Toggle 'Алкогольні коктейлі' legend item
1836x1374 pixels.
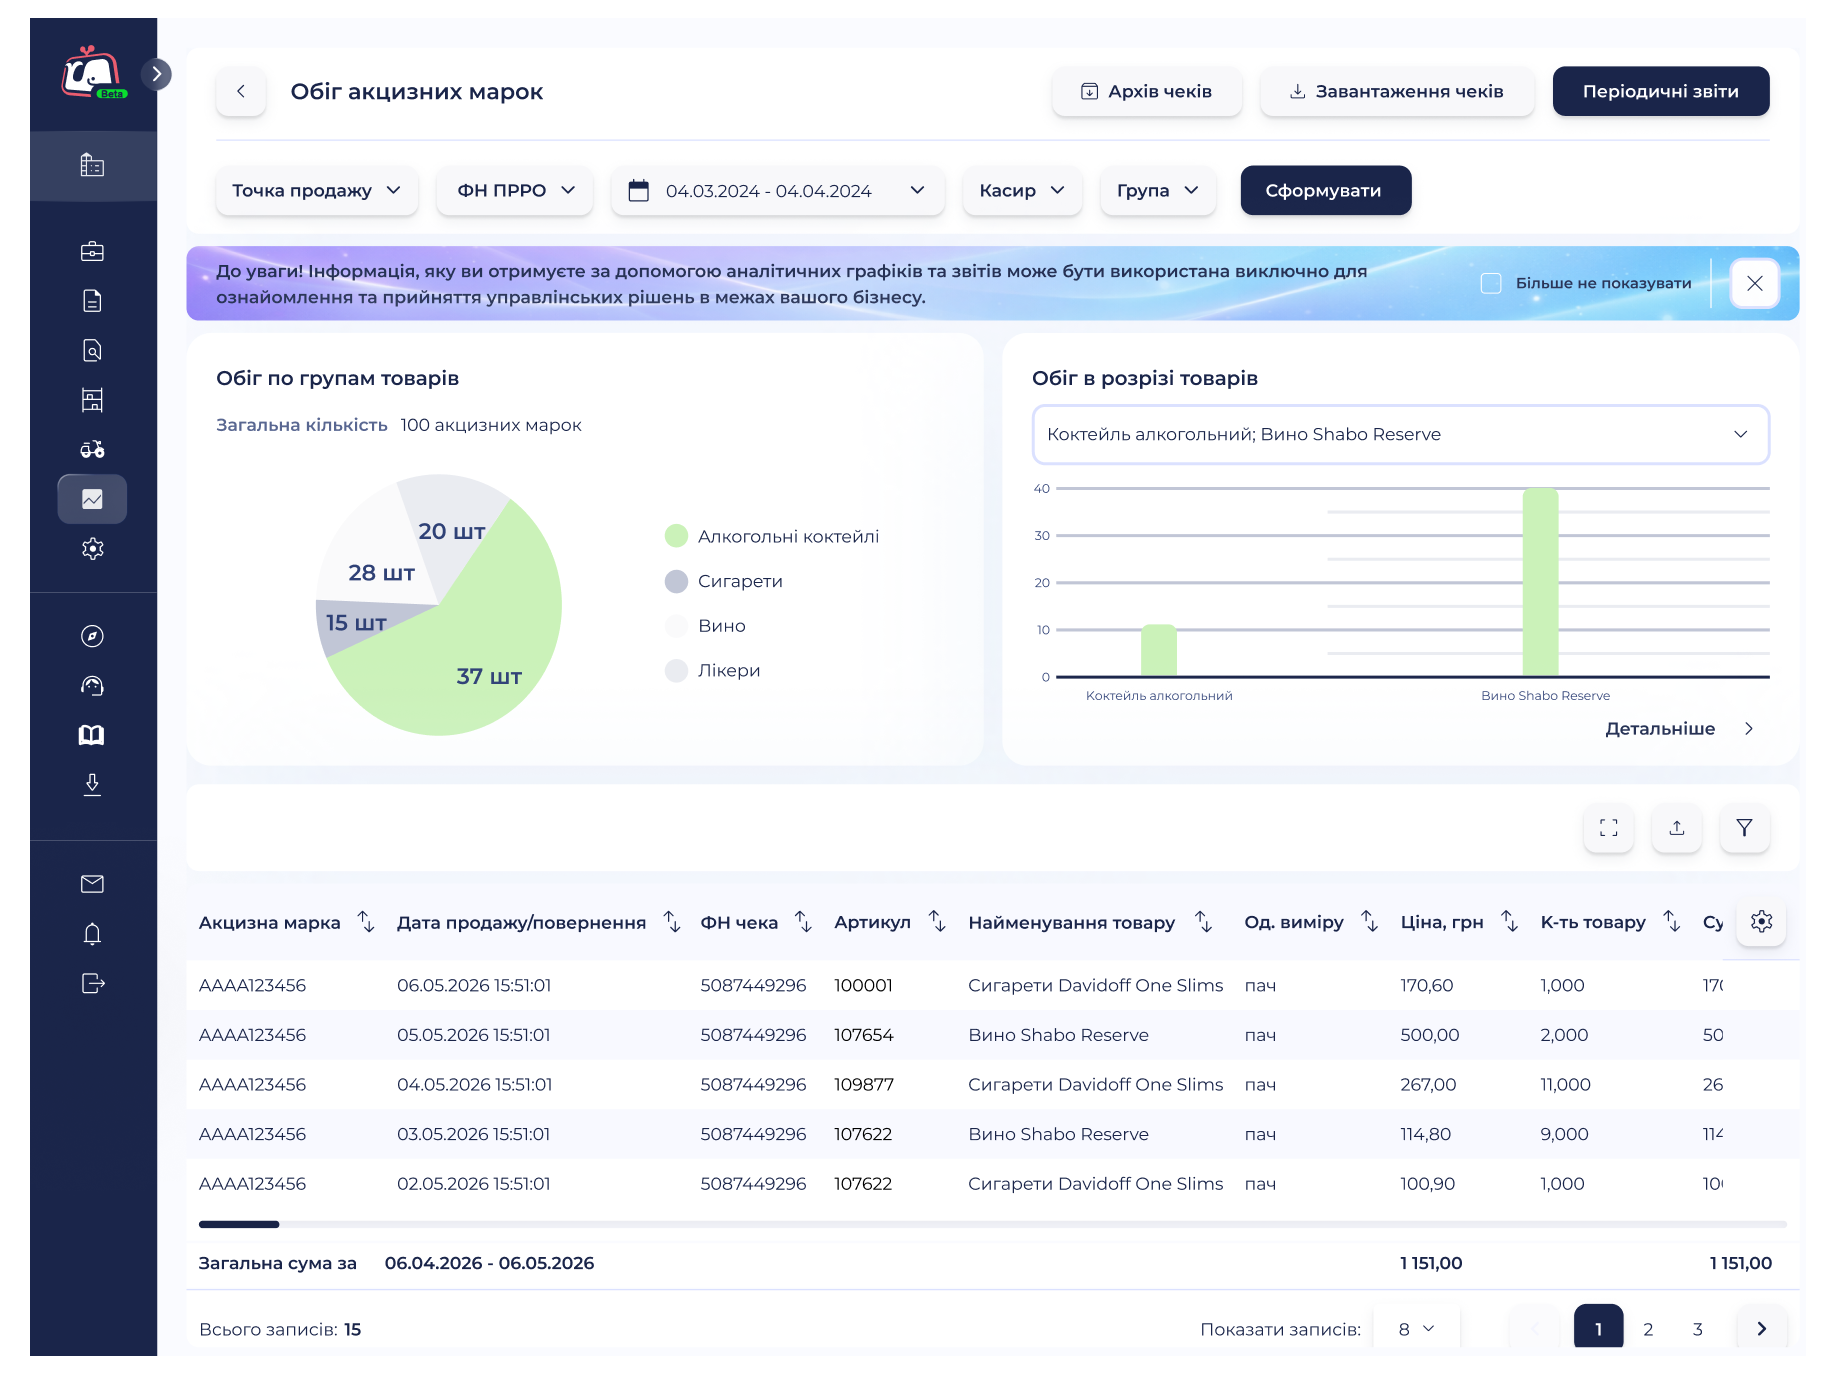(772, 536)
